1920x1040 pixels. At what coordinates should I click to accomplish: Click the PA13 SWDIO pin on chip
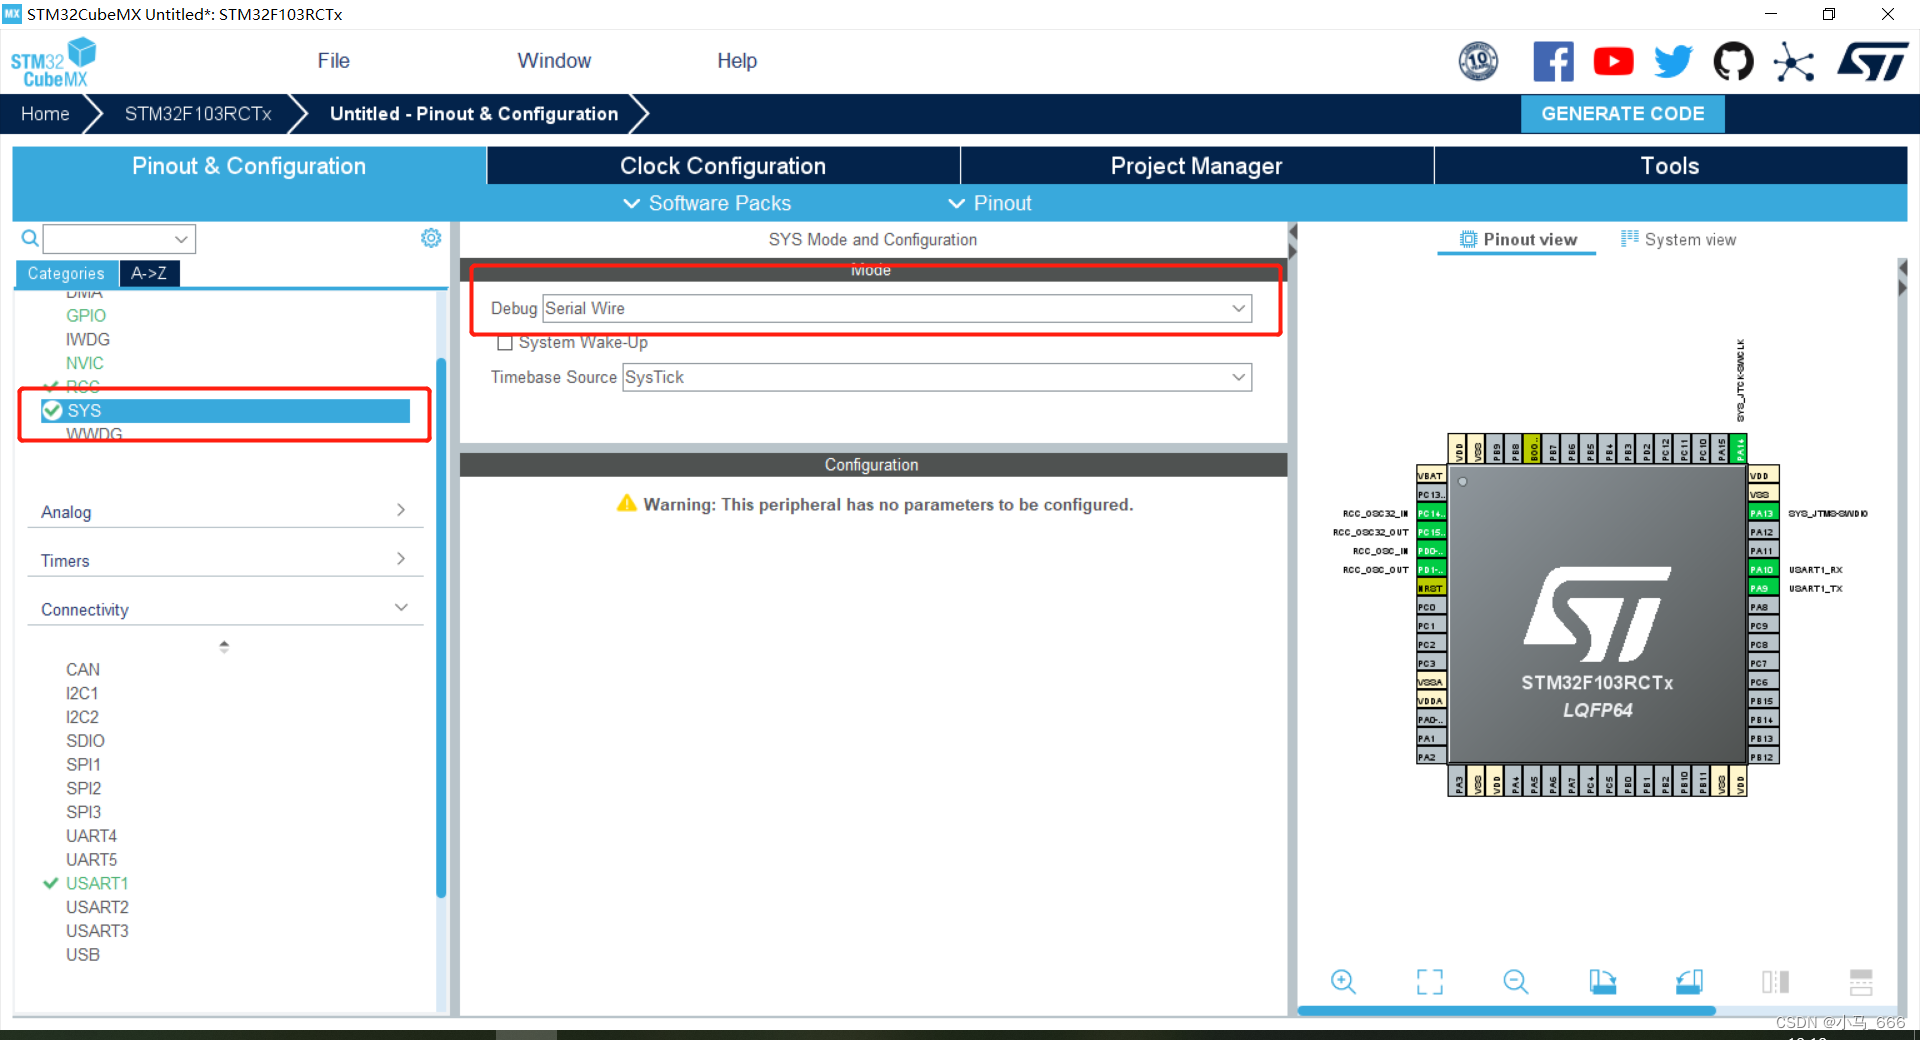1763,513
